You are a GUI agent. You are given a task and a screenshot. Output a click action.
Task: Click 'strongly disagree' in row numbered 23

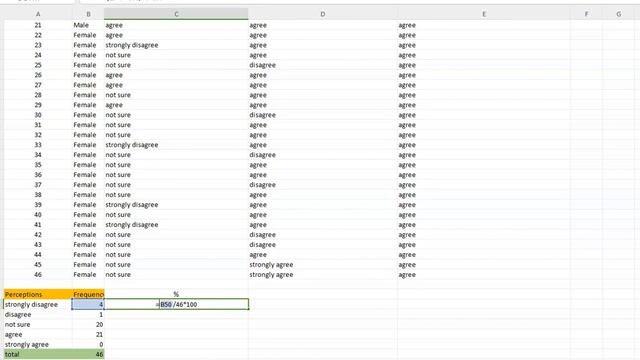click(x=132, y=45)
